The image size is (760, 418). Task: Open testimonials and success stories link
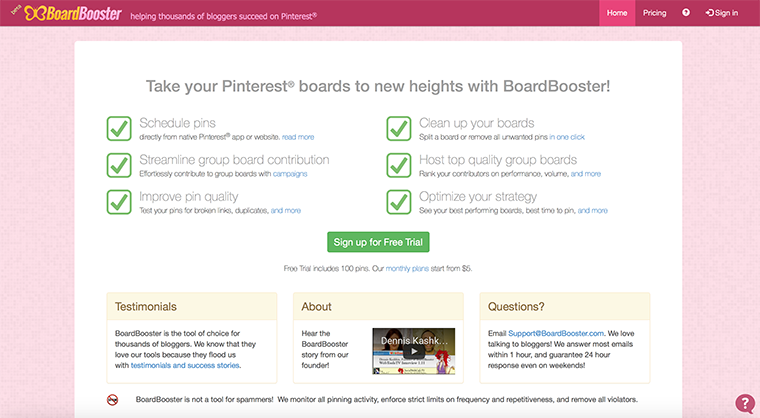pos(185,366)
